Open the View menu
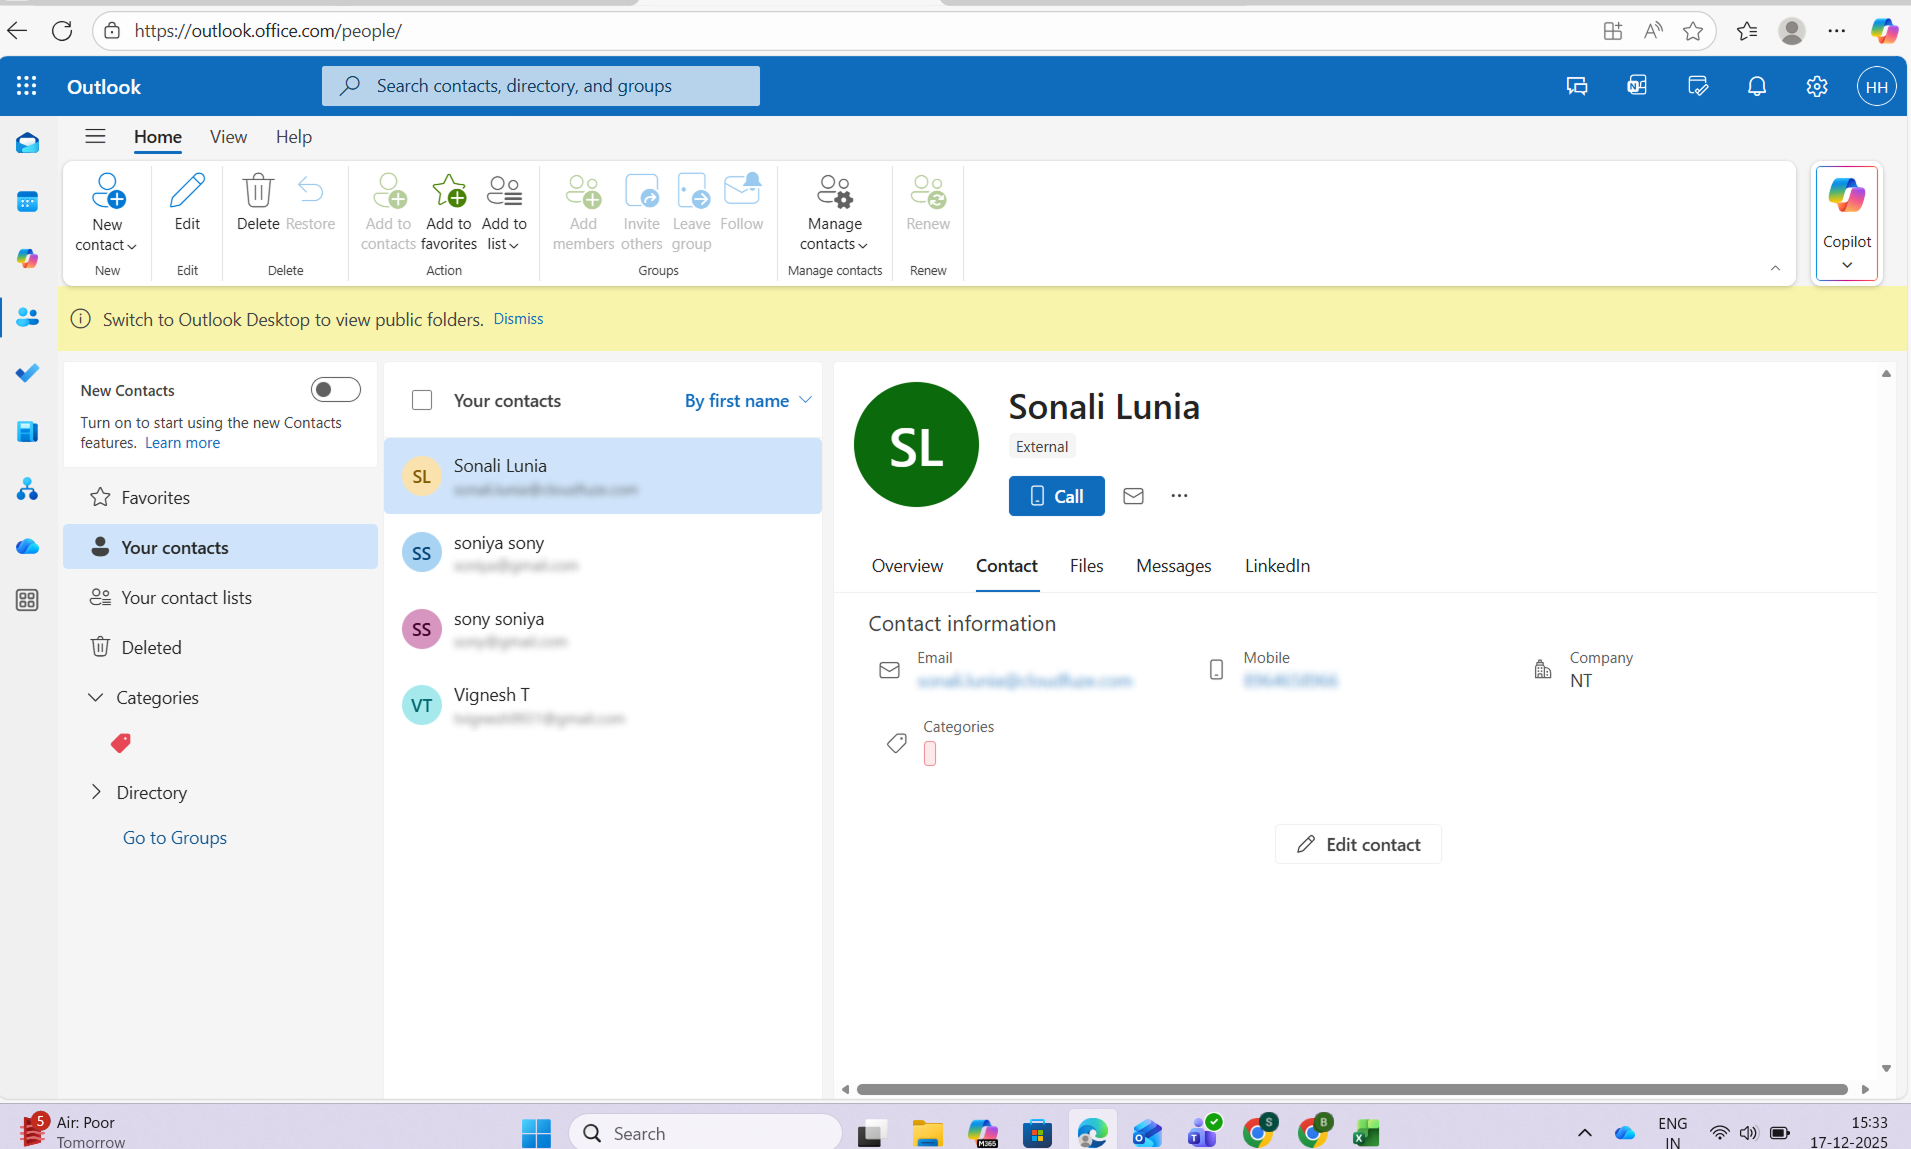1911x1149 pixels. point(228,137)
